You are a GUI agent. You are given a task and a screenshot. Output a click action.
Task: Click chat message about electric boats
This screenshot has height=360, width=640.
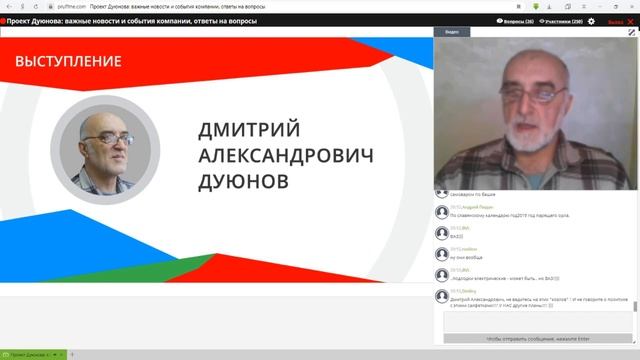504,278
